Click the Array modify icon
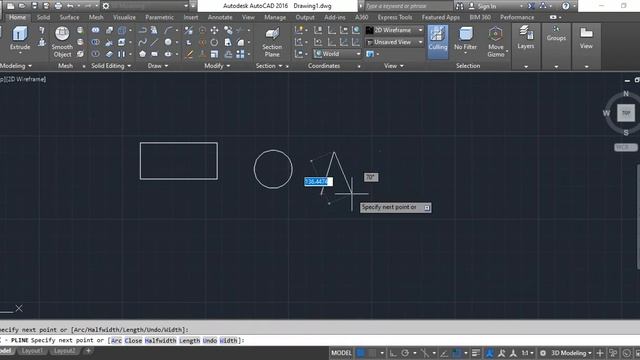The width and height of the screenshot is (640, 360). coord(240,54)
